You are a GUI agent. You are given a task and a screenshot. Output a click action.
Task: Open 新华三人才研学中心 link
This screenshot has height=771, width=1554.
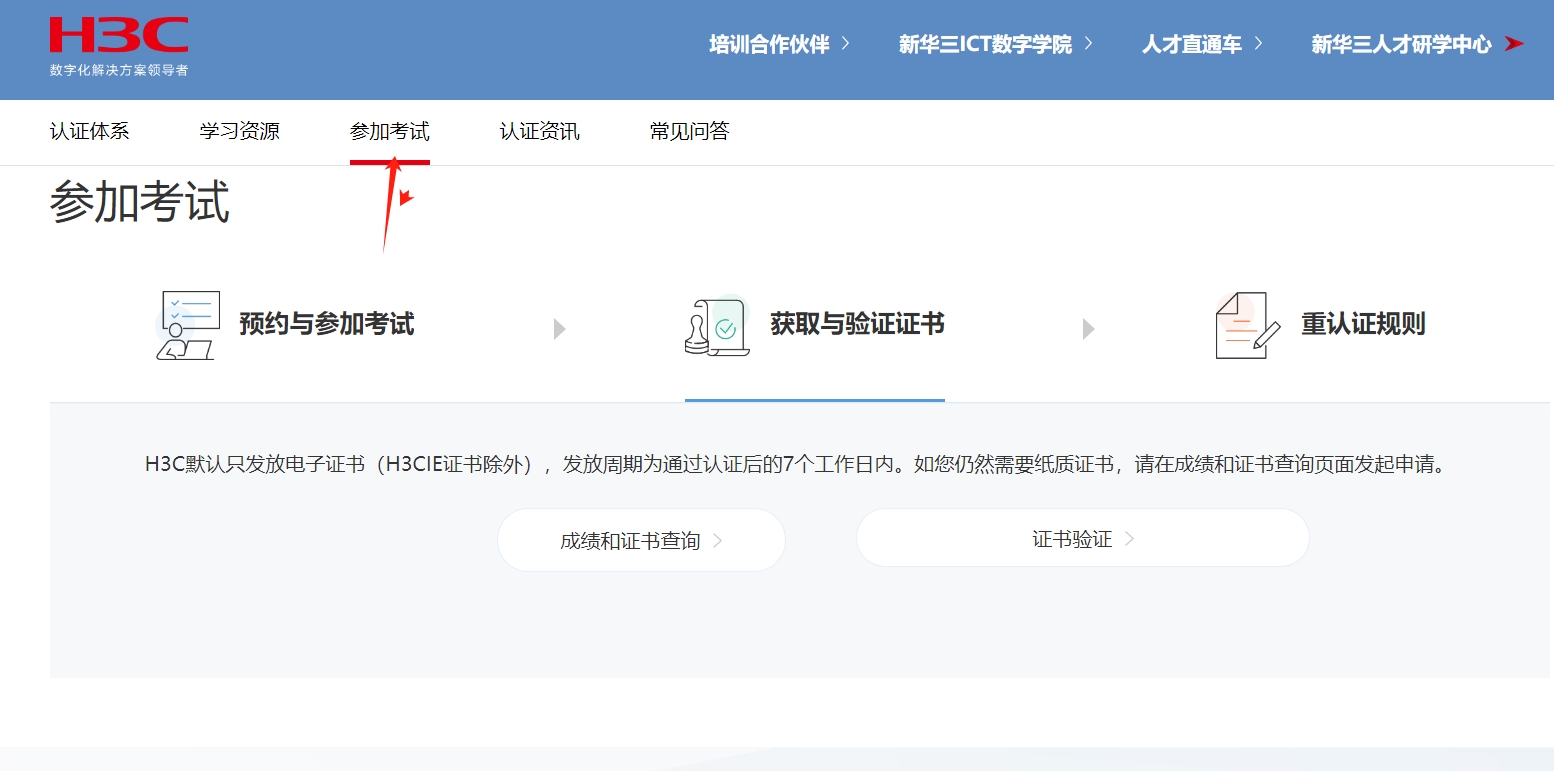point(1401,44)
